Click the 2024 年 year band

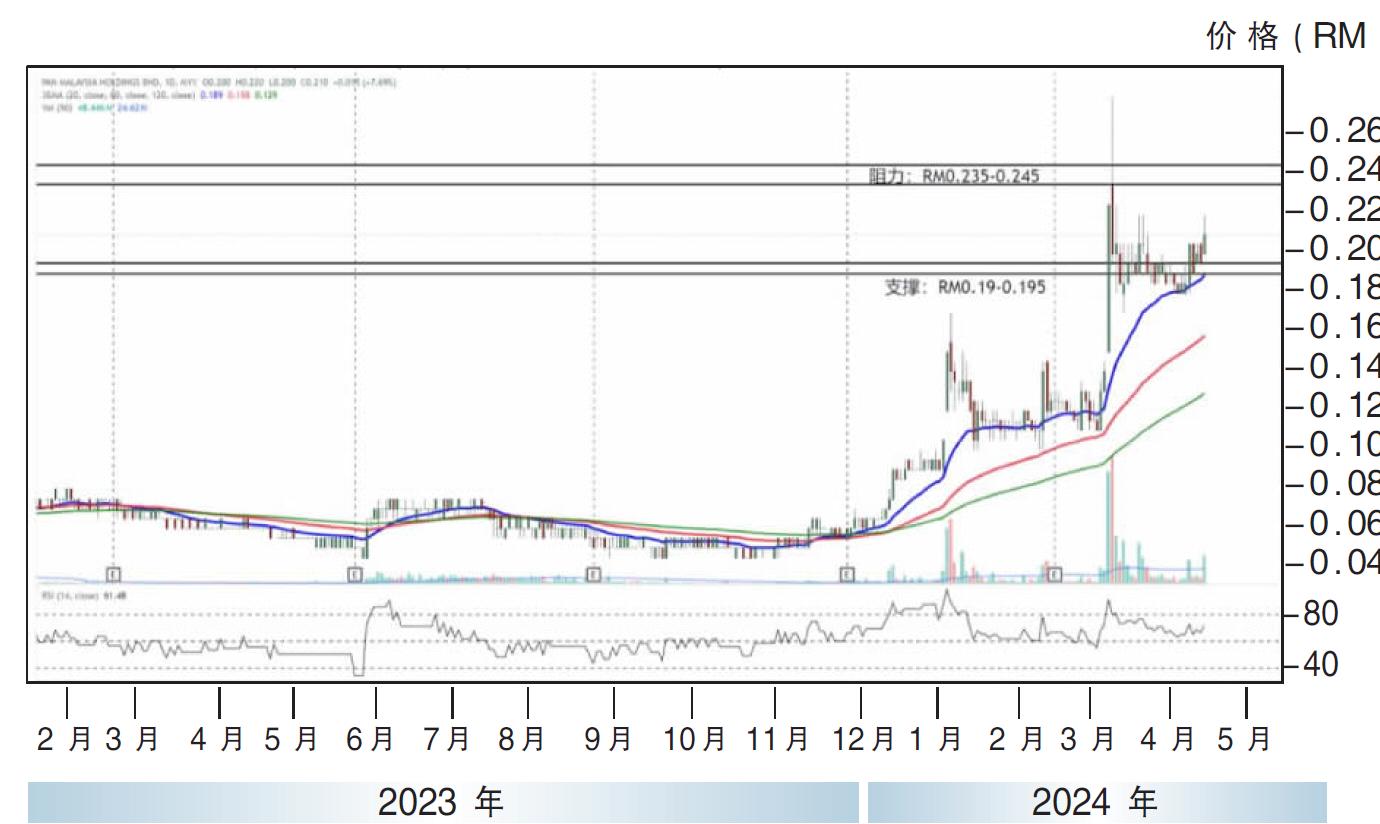point(1097,802)
